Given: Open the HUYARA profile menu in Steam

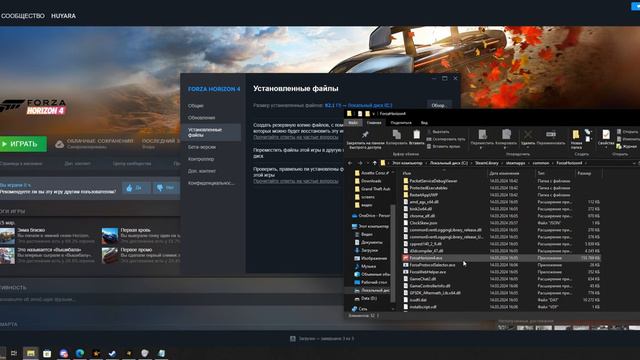Looking at the screenshot, I should coord(63,16).
